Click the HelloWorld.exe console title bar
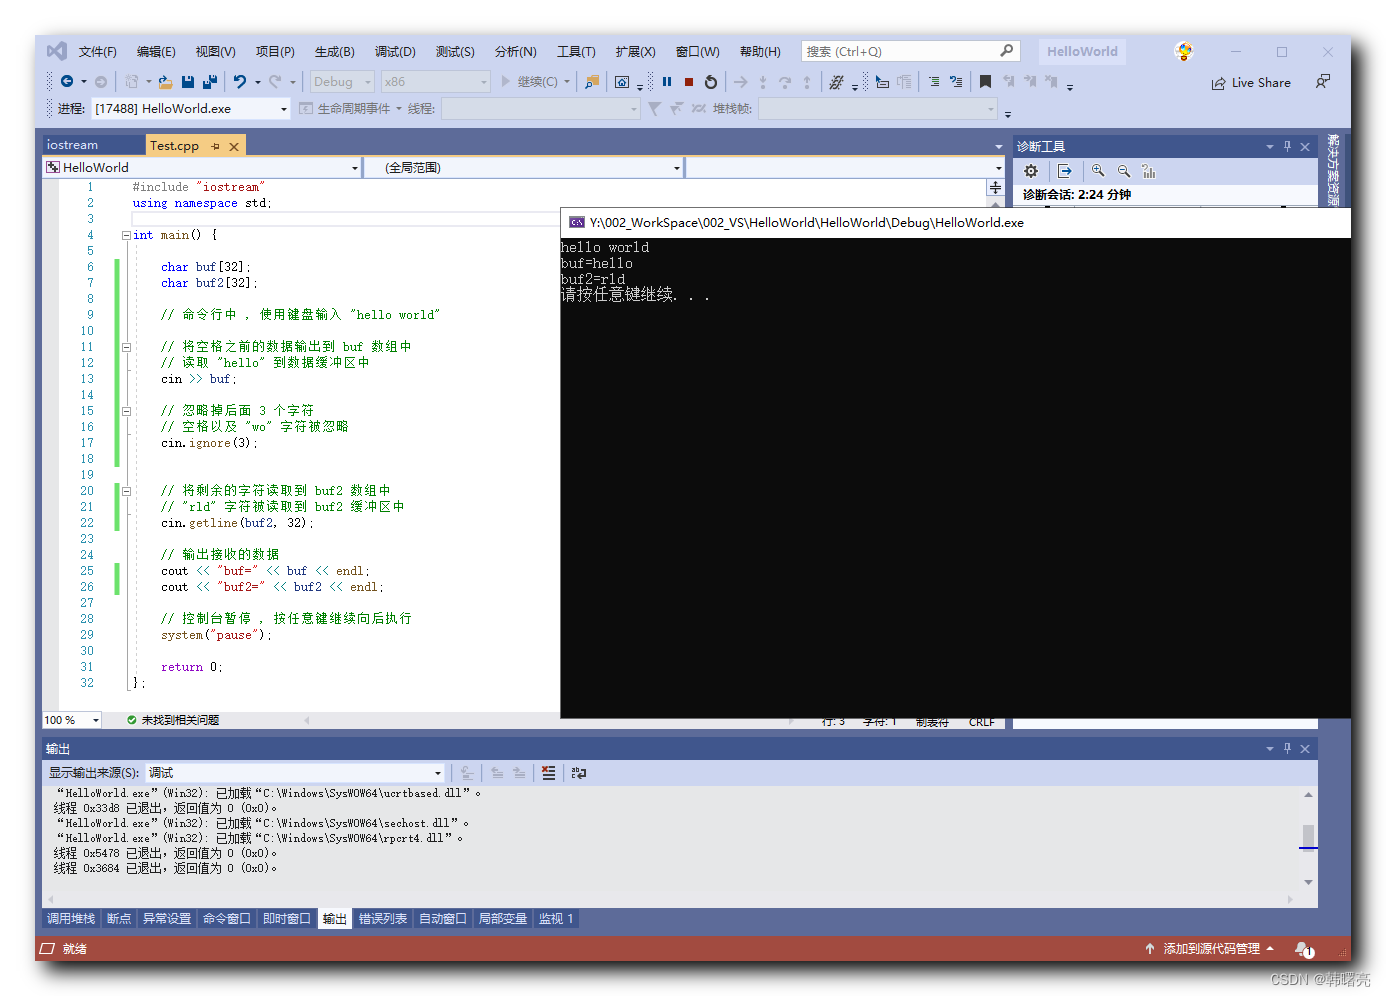 (955, 223)
